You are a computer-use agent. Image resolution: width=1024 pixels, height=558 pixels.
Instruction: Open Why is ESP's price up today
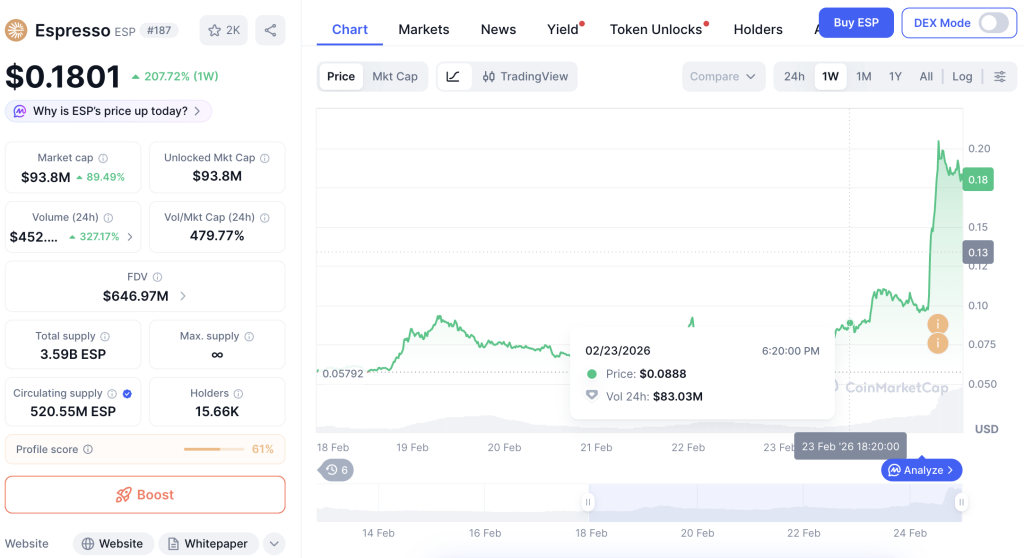[108, 111]
